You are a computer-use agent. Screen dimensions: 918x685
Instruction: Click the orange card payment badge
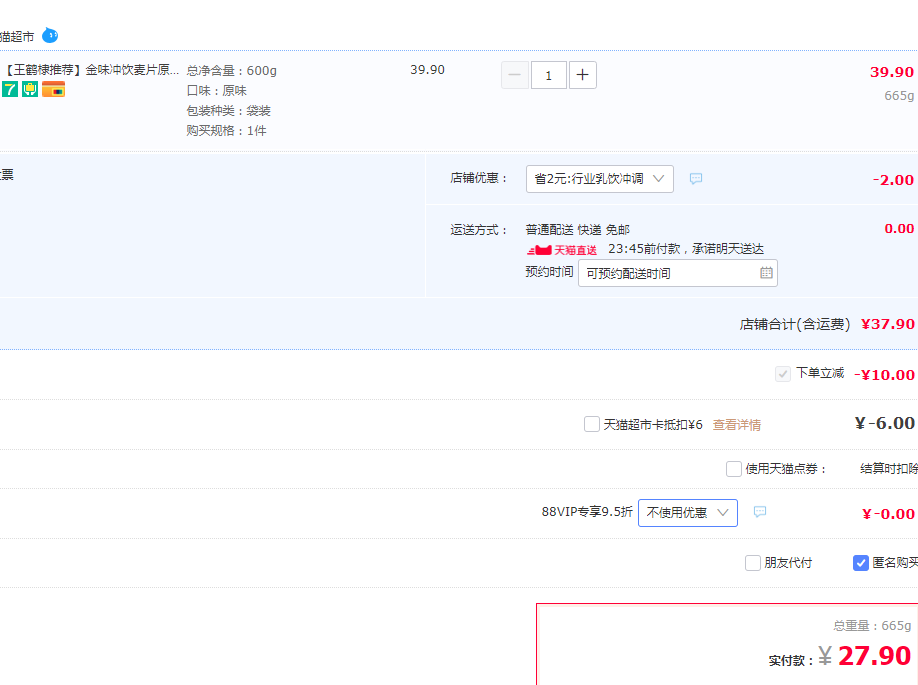pyautogui.click(x=53, y=90)
